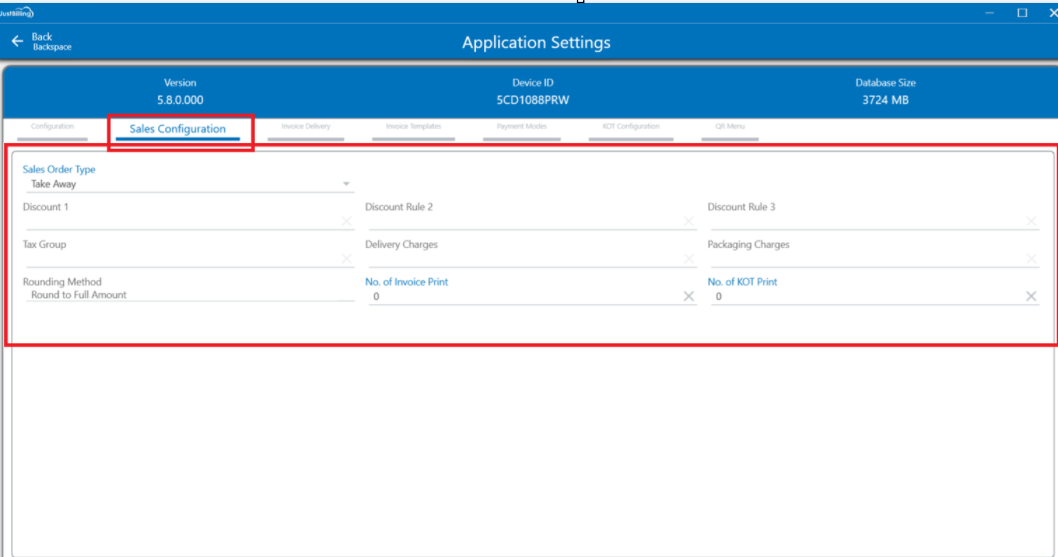Go to the Invoice Templates tab
The width and height of the screenshot is (1058, 557).
click(413, 127)
